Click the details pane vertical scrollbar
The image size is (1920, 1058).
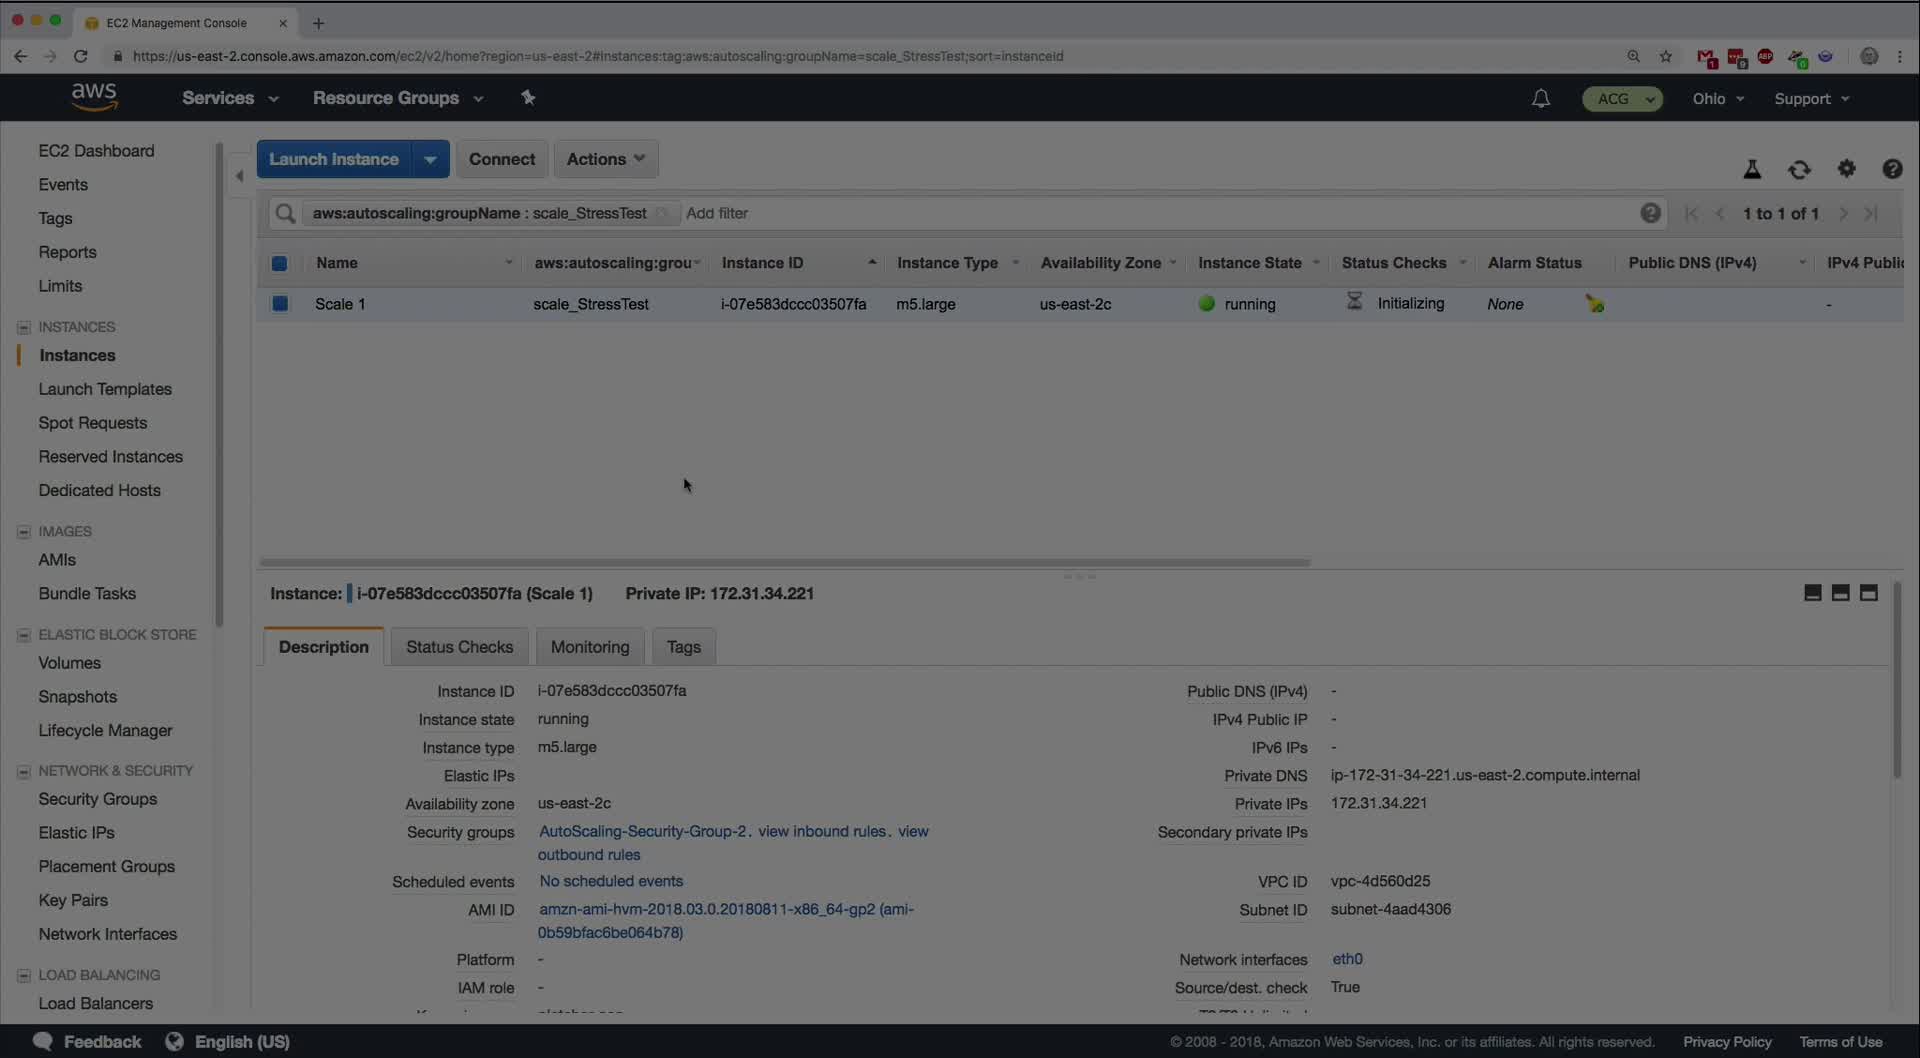(1896, 680)
